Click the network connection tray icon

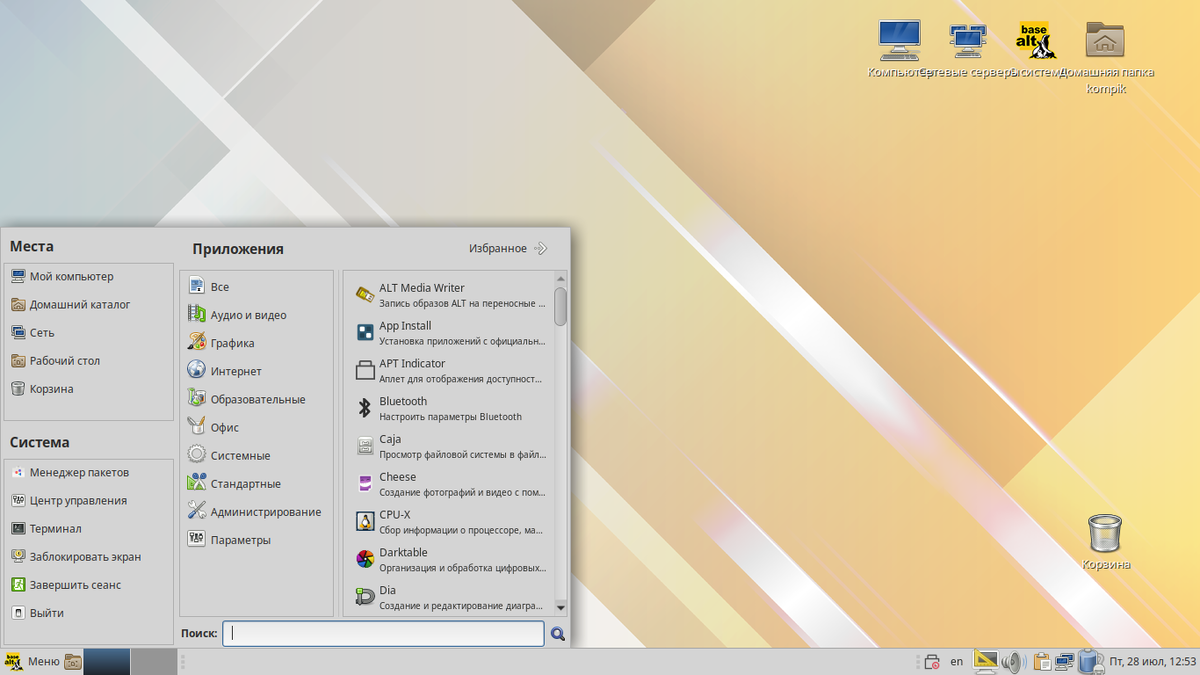point(1065,661)
